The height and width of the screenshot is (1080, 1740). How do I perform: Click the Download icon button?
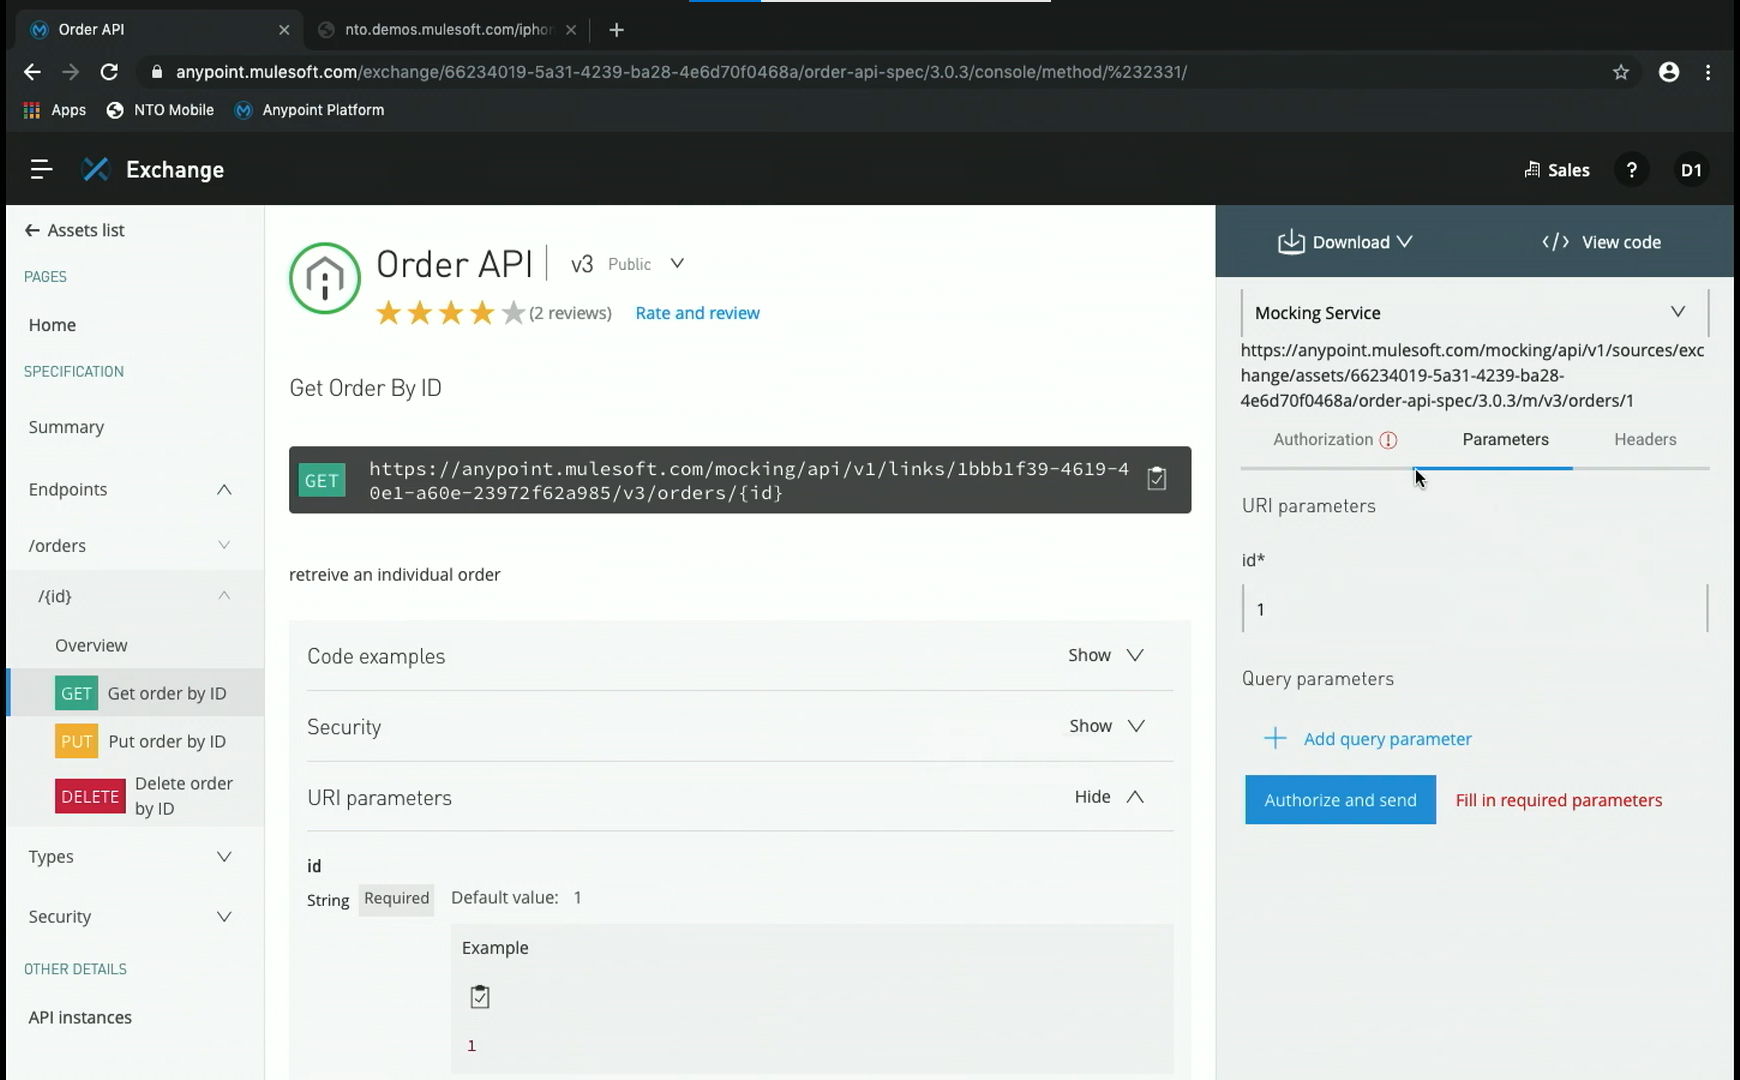(x=1291, y=242)
